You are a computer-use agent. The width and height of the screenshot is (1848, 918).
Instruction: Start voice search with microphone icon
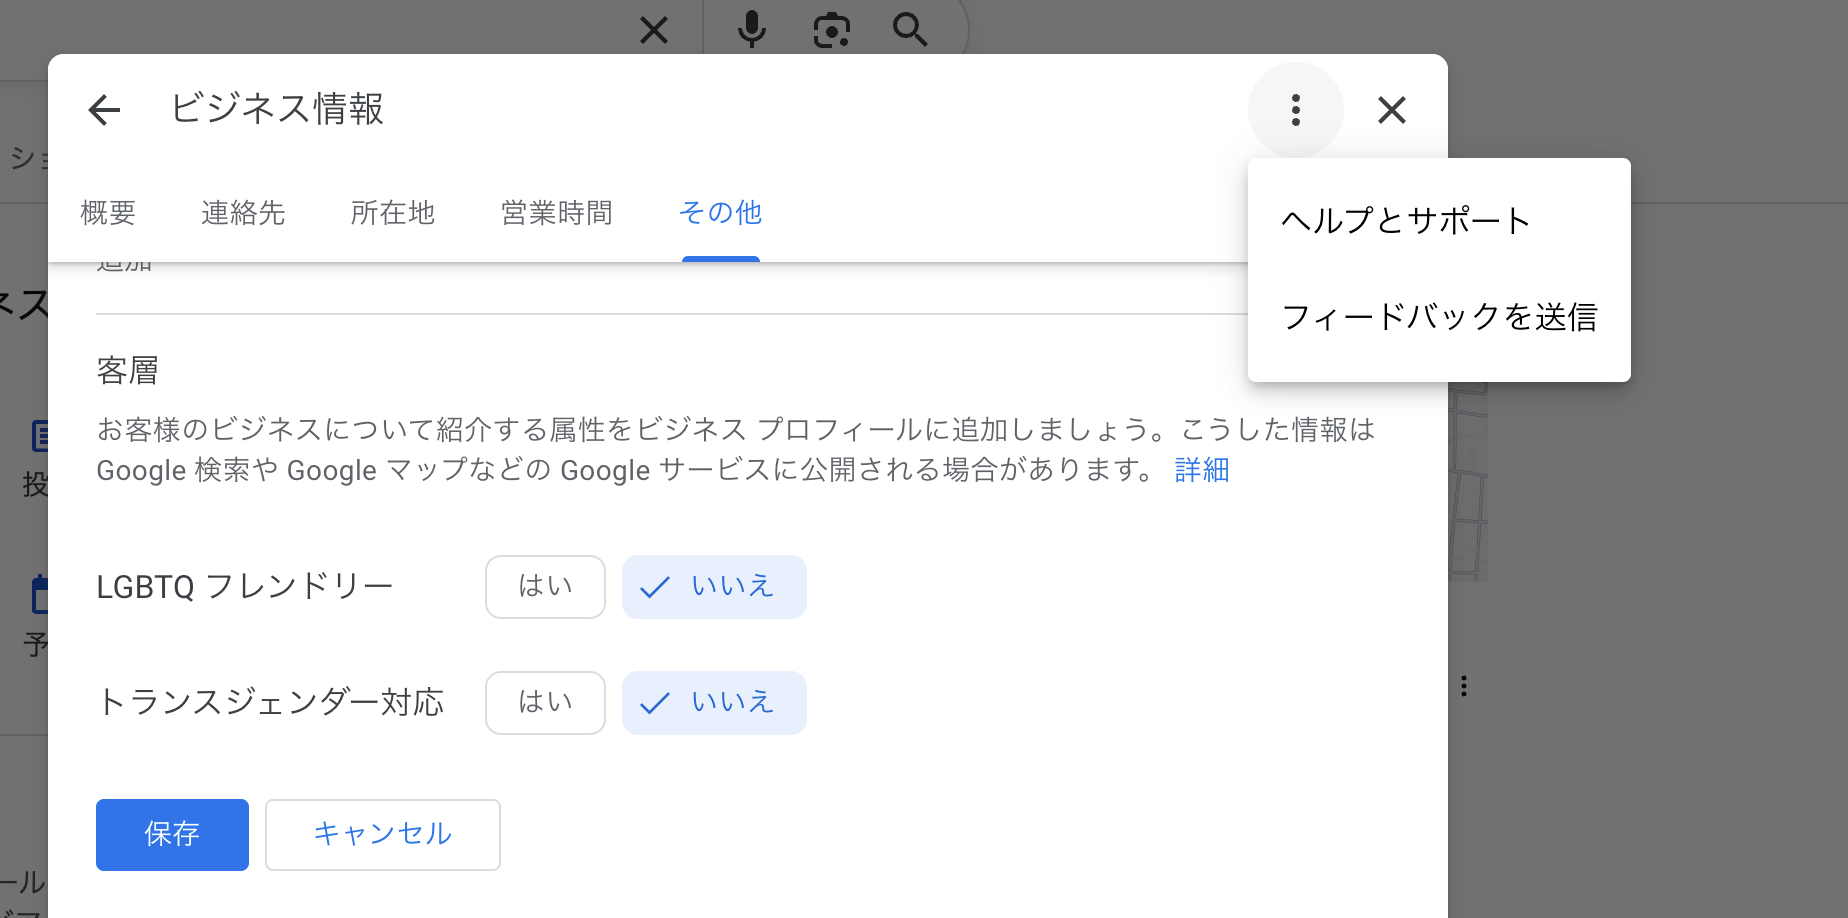coord(751,30)
